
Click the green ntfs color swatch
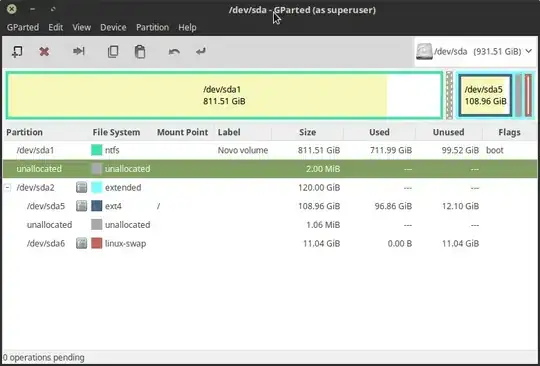[x=96, y=150]
